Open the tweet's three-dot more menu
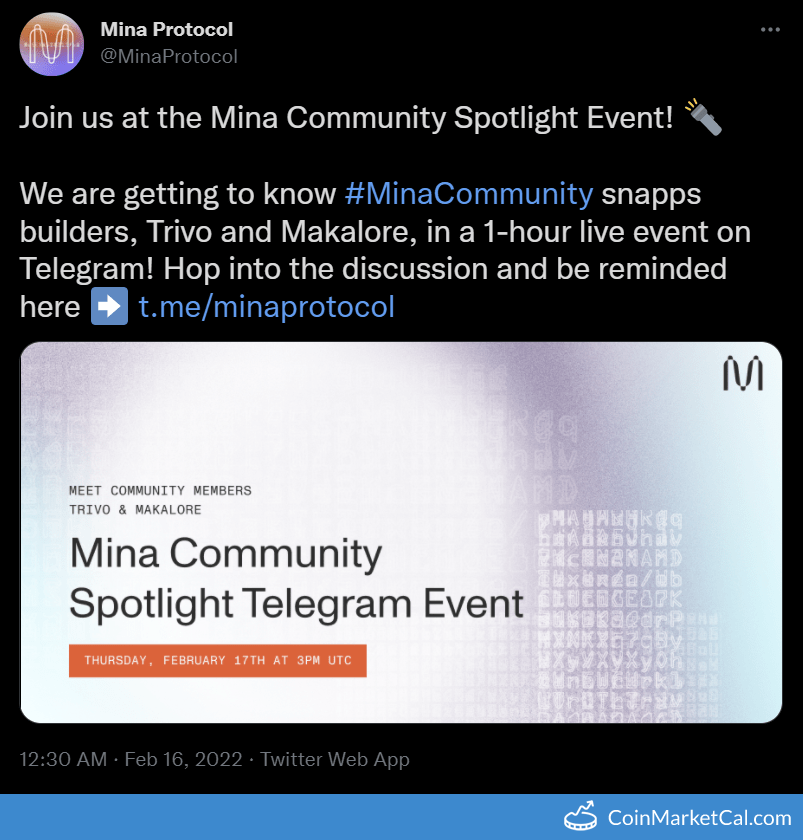803x840 pixels. click(x=769, y=30)
